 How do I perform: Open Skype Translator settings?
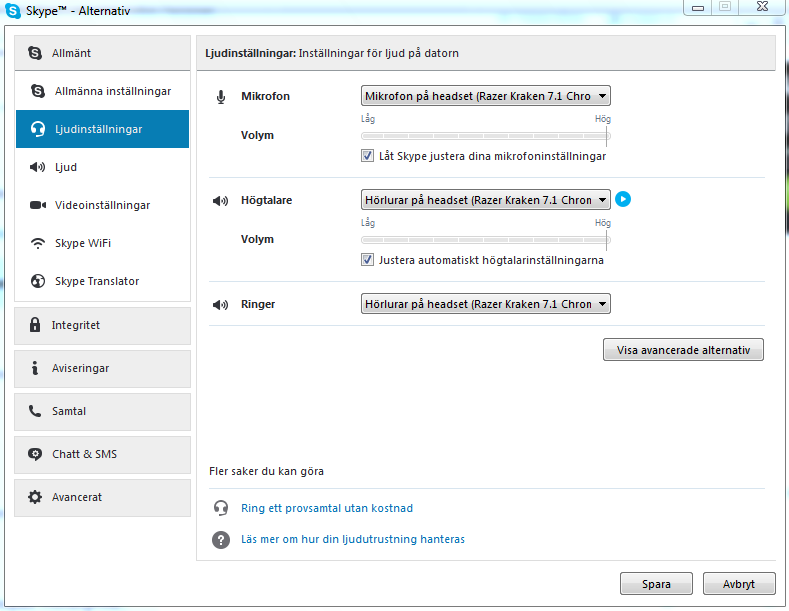point(103,281)
